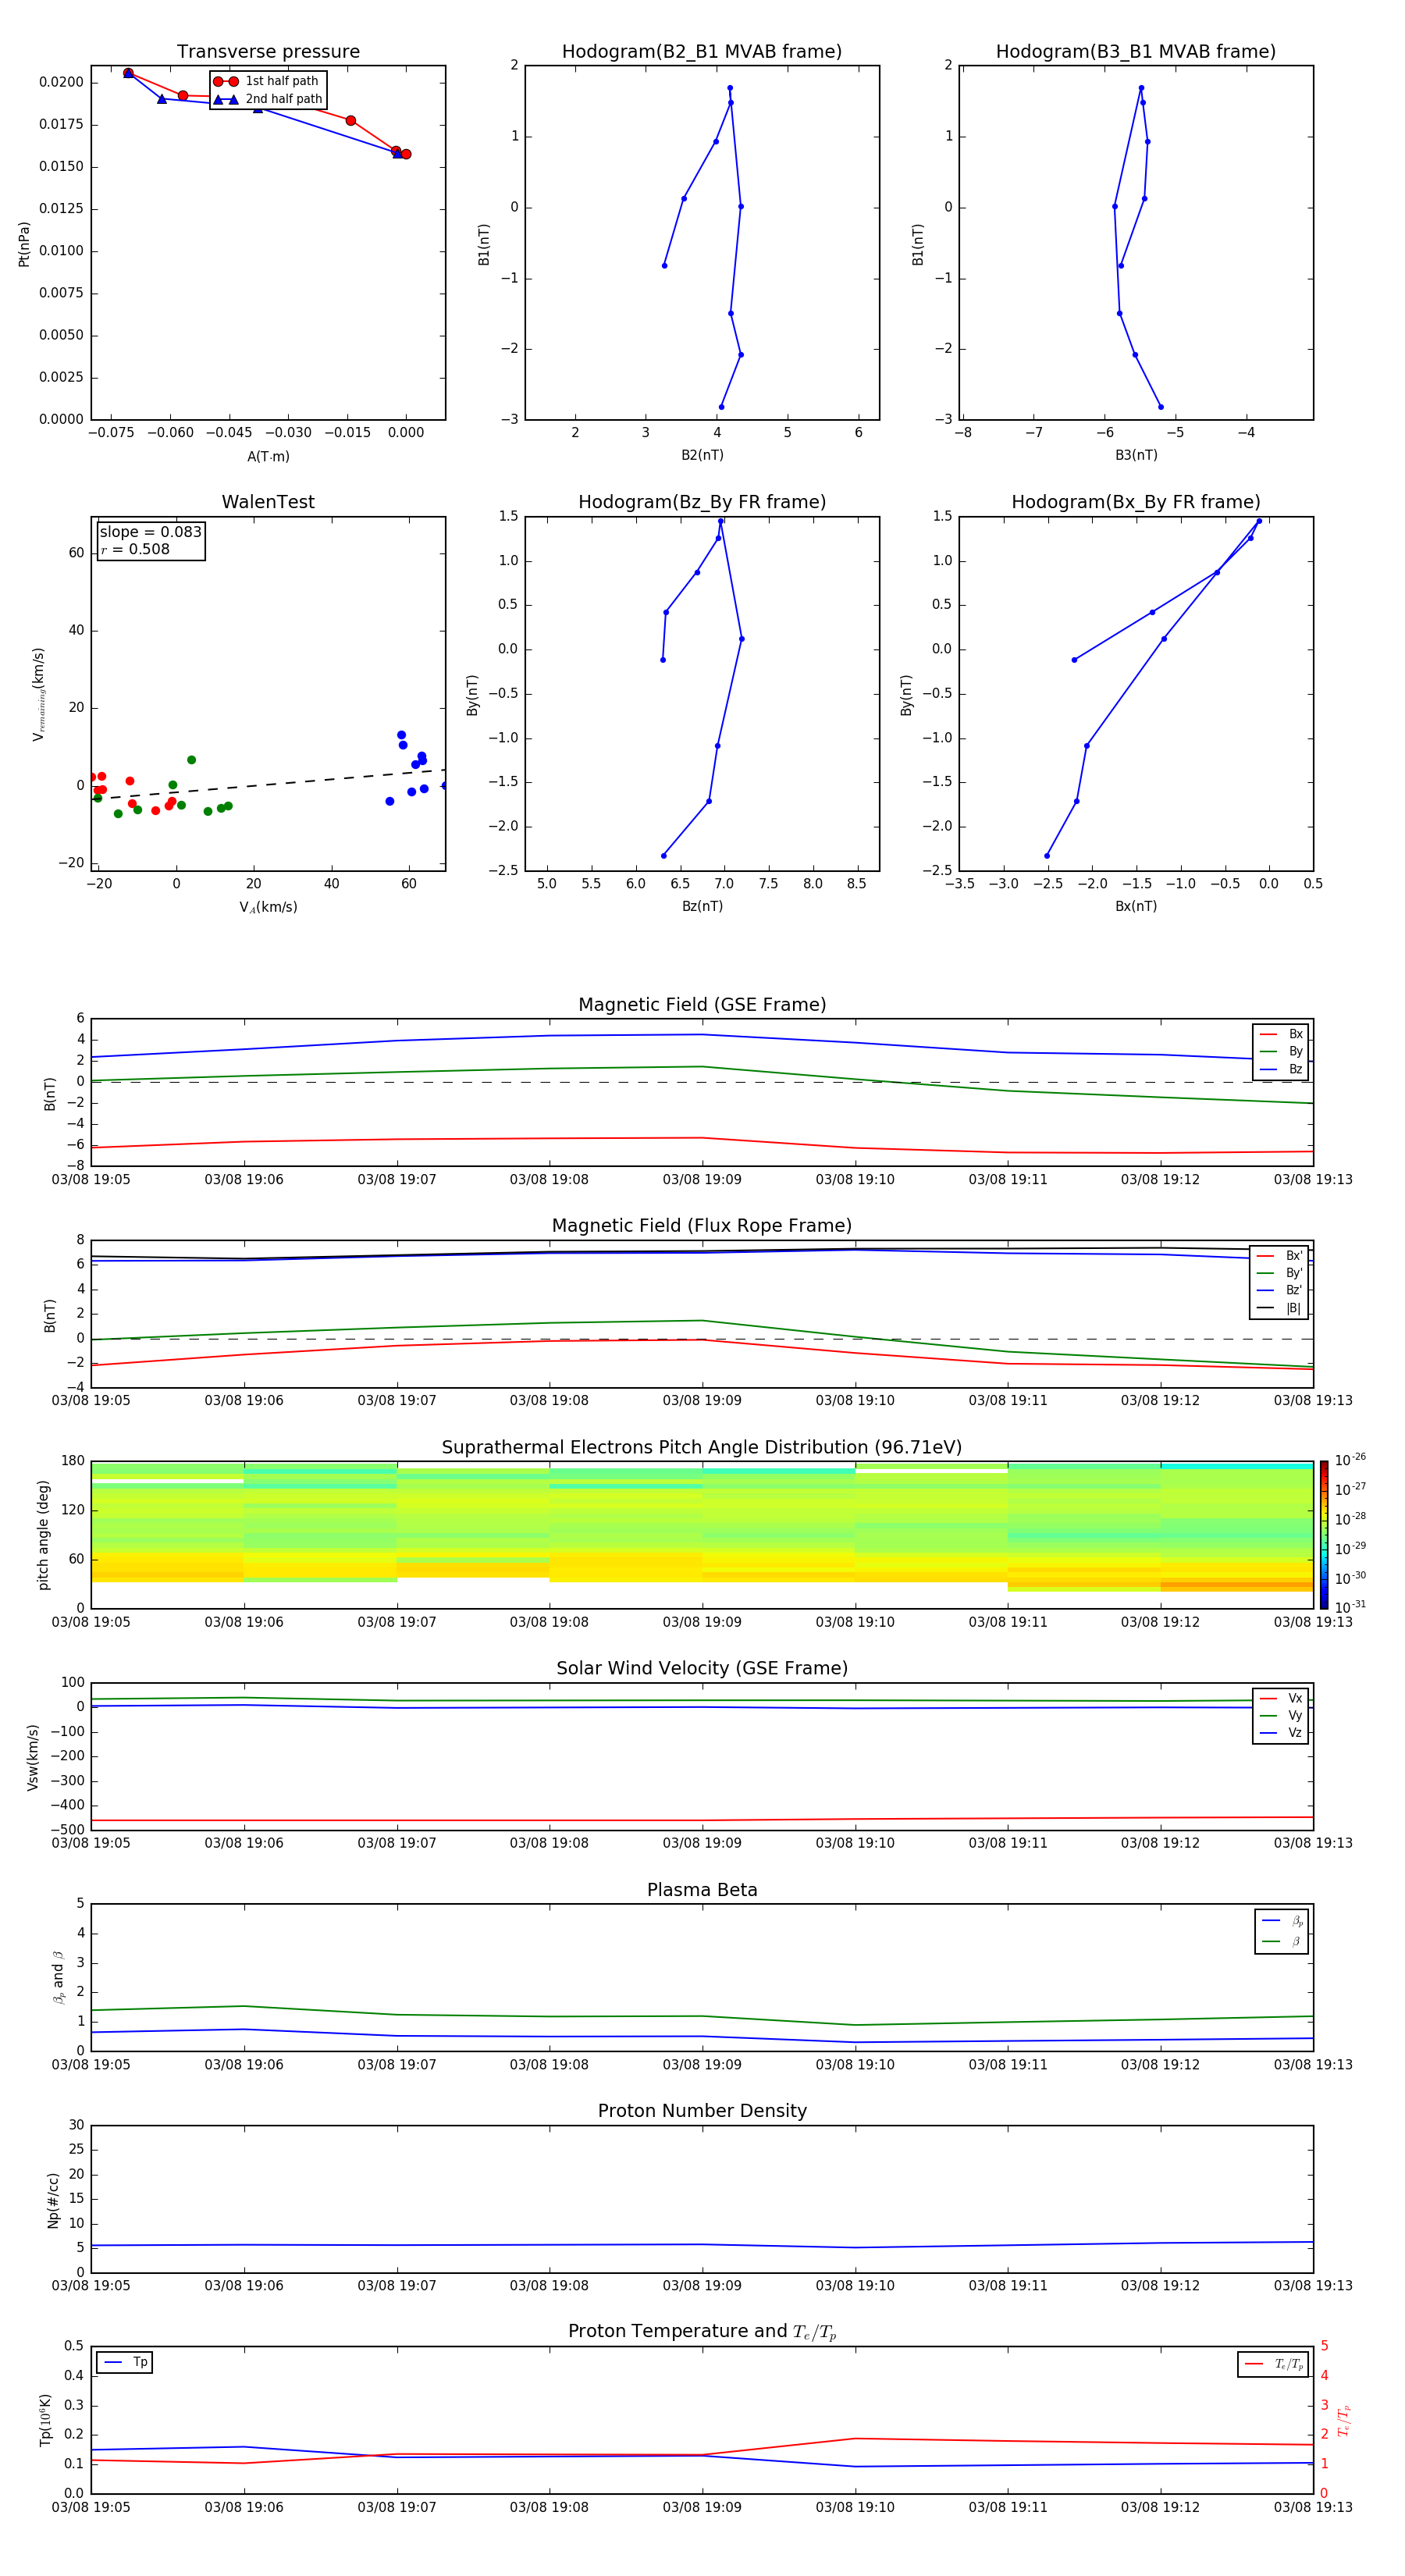The height and width of the screenshot is (2576, 1405).
Task: Click the "Proton Number Density" plot title
Action: pyautogui.click(x=702, y=2111)
